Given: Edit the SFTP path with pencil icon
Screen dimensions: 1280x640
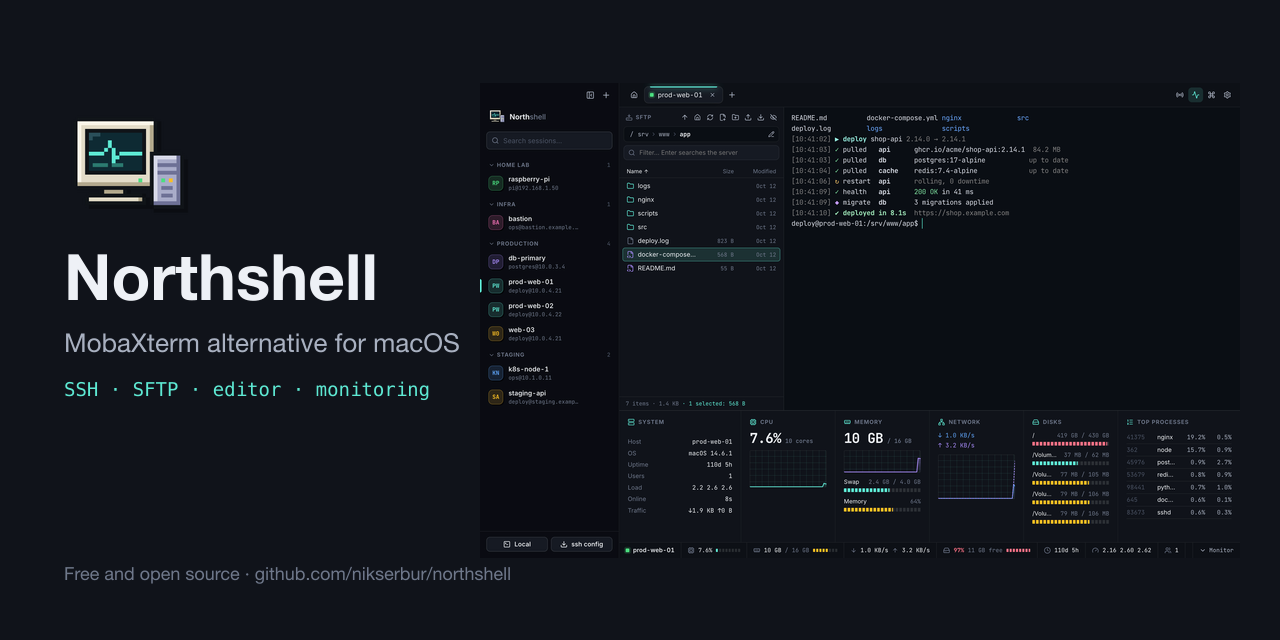Looking at the screenshot, I should 771,134.
